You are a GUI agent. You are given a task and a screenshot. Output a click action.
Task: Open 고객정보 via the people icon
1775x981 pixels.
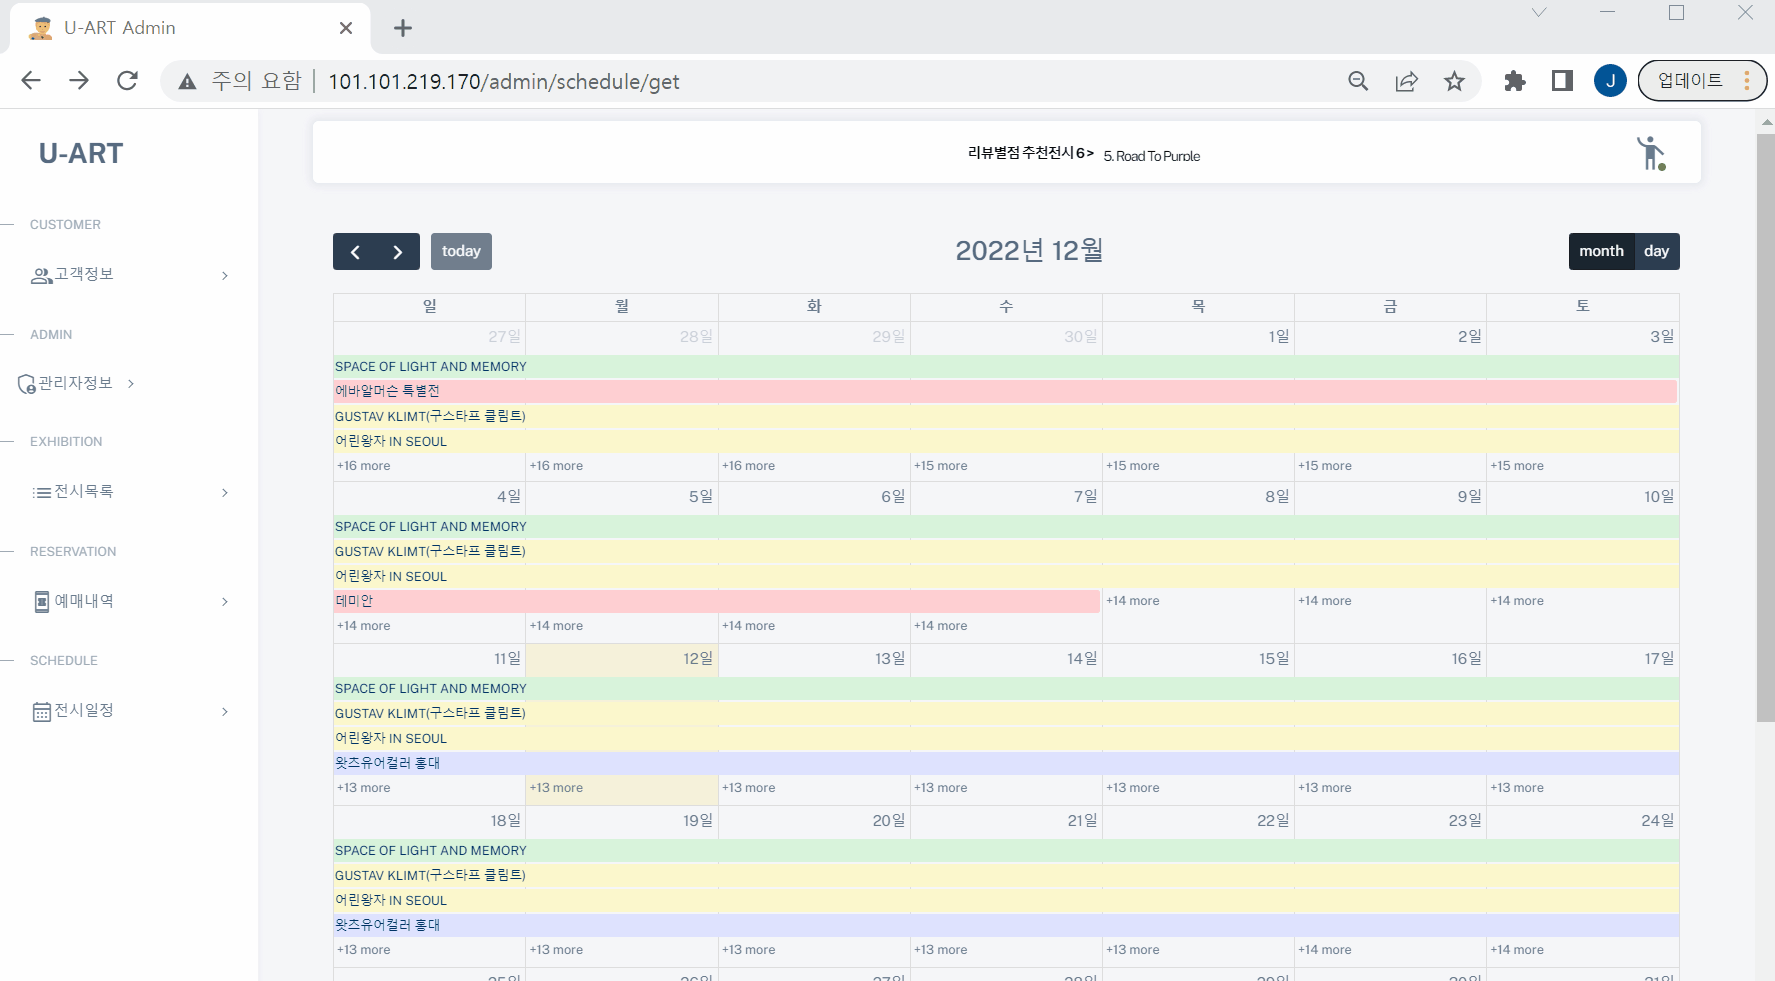tap(39, 275)
